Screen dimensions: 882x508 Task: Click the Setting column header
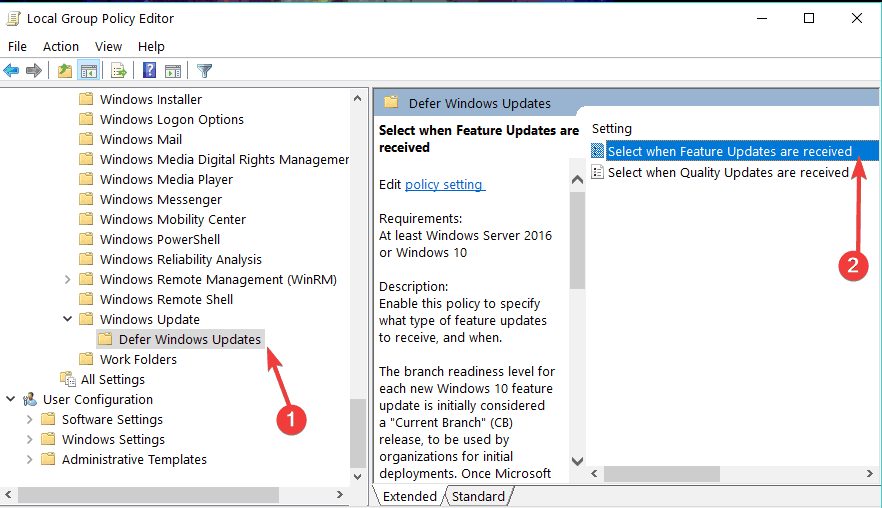[611, 129]
